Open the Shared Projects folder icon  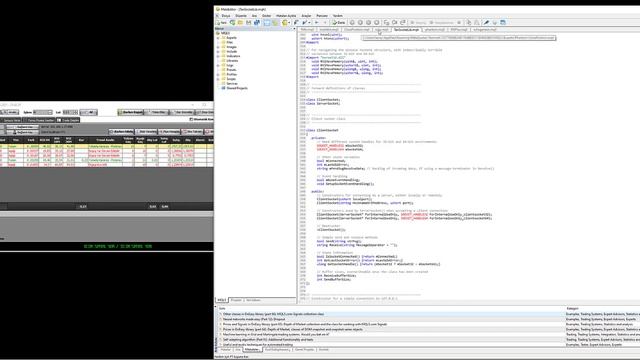223,88
